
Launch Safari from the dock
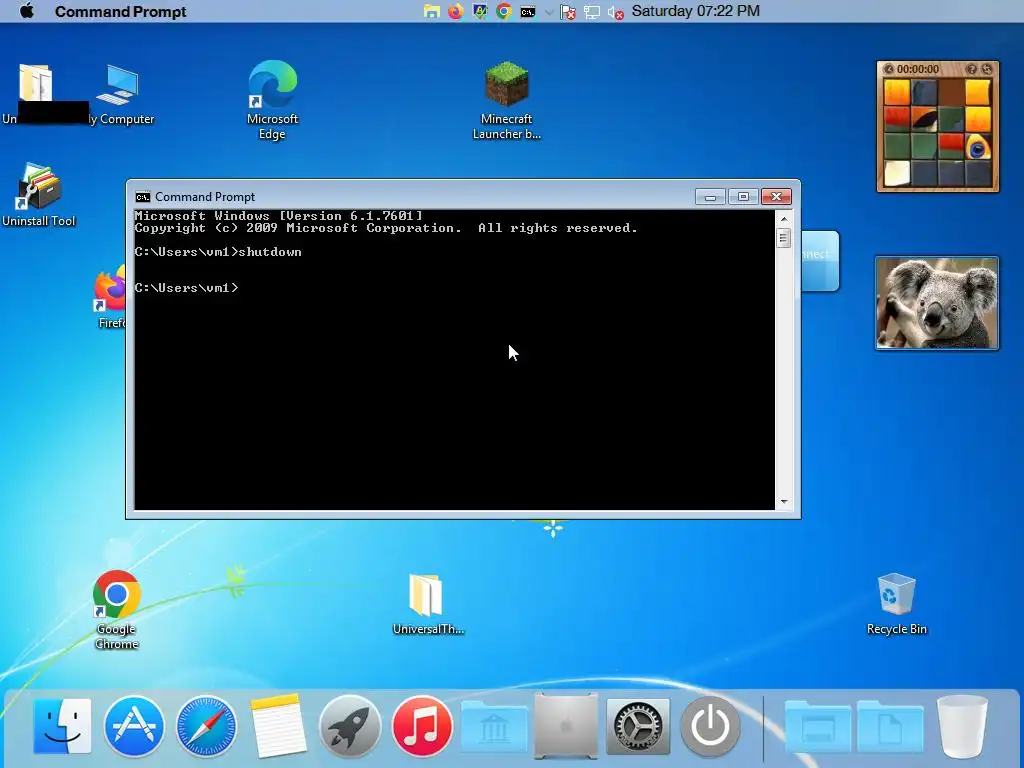click(x=206, y=726)
